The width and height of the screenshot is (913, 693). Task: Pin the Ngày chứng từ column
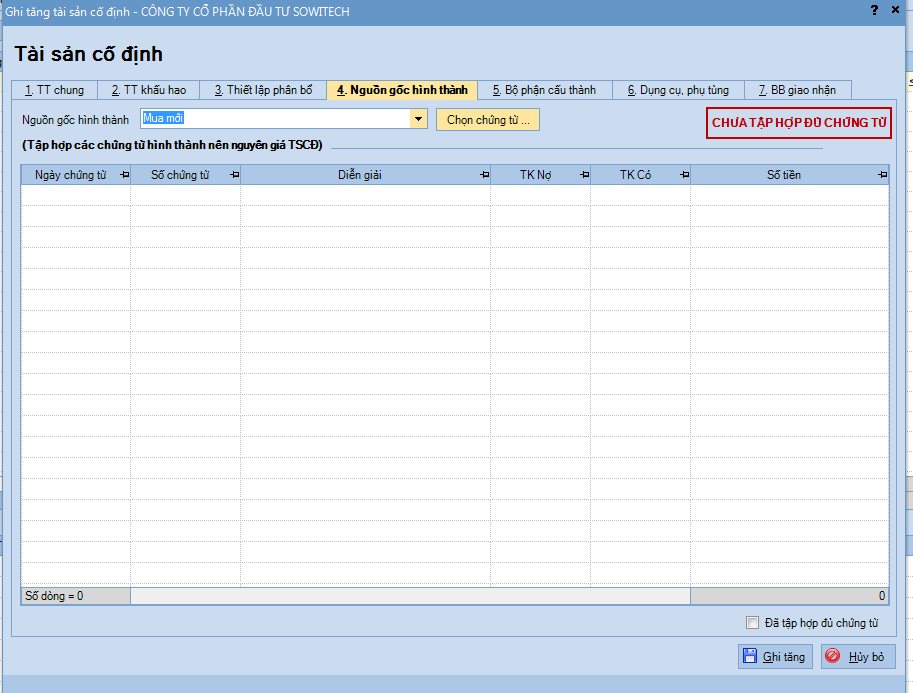[x=124, y=175]
